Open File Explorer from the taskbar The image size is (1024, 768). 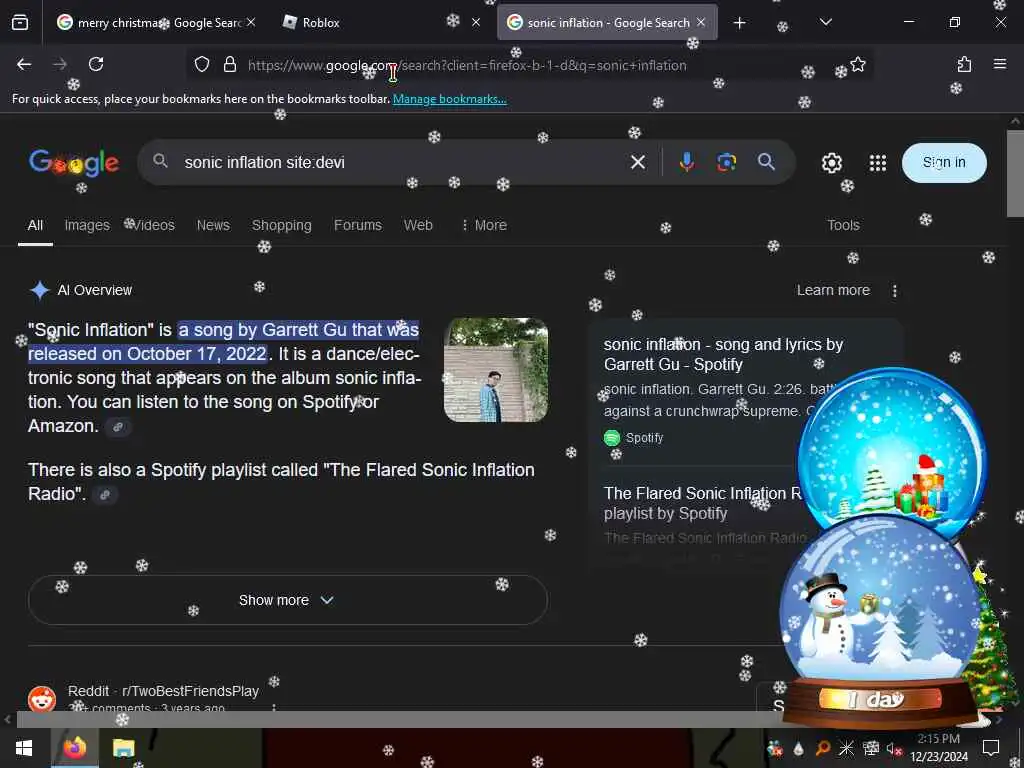coord(123,748)
